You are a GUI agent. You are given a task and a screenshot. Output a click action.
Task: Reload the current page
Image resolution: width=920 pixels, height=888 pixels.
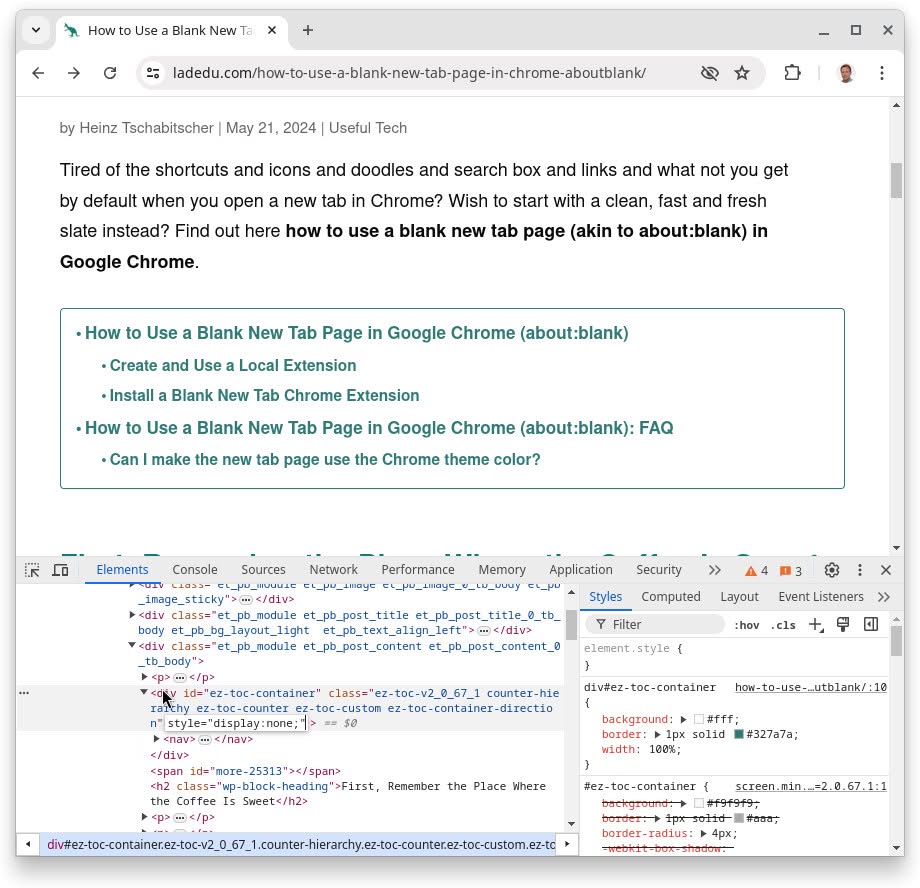tap(110, 73)
